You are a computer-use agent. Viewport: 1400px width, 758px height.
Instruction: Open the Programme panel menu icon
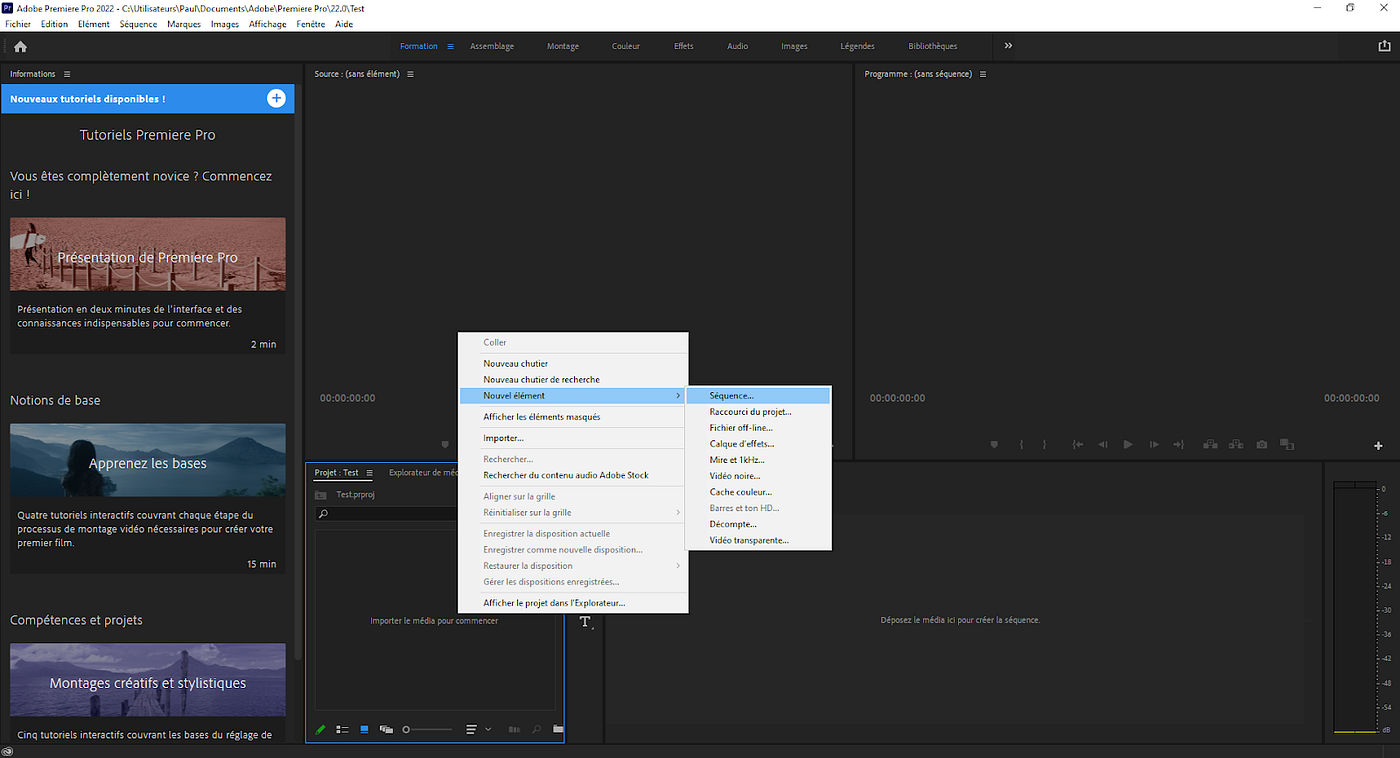pos(983,74)
